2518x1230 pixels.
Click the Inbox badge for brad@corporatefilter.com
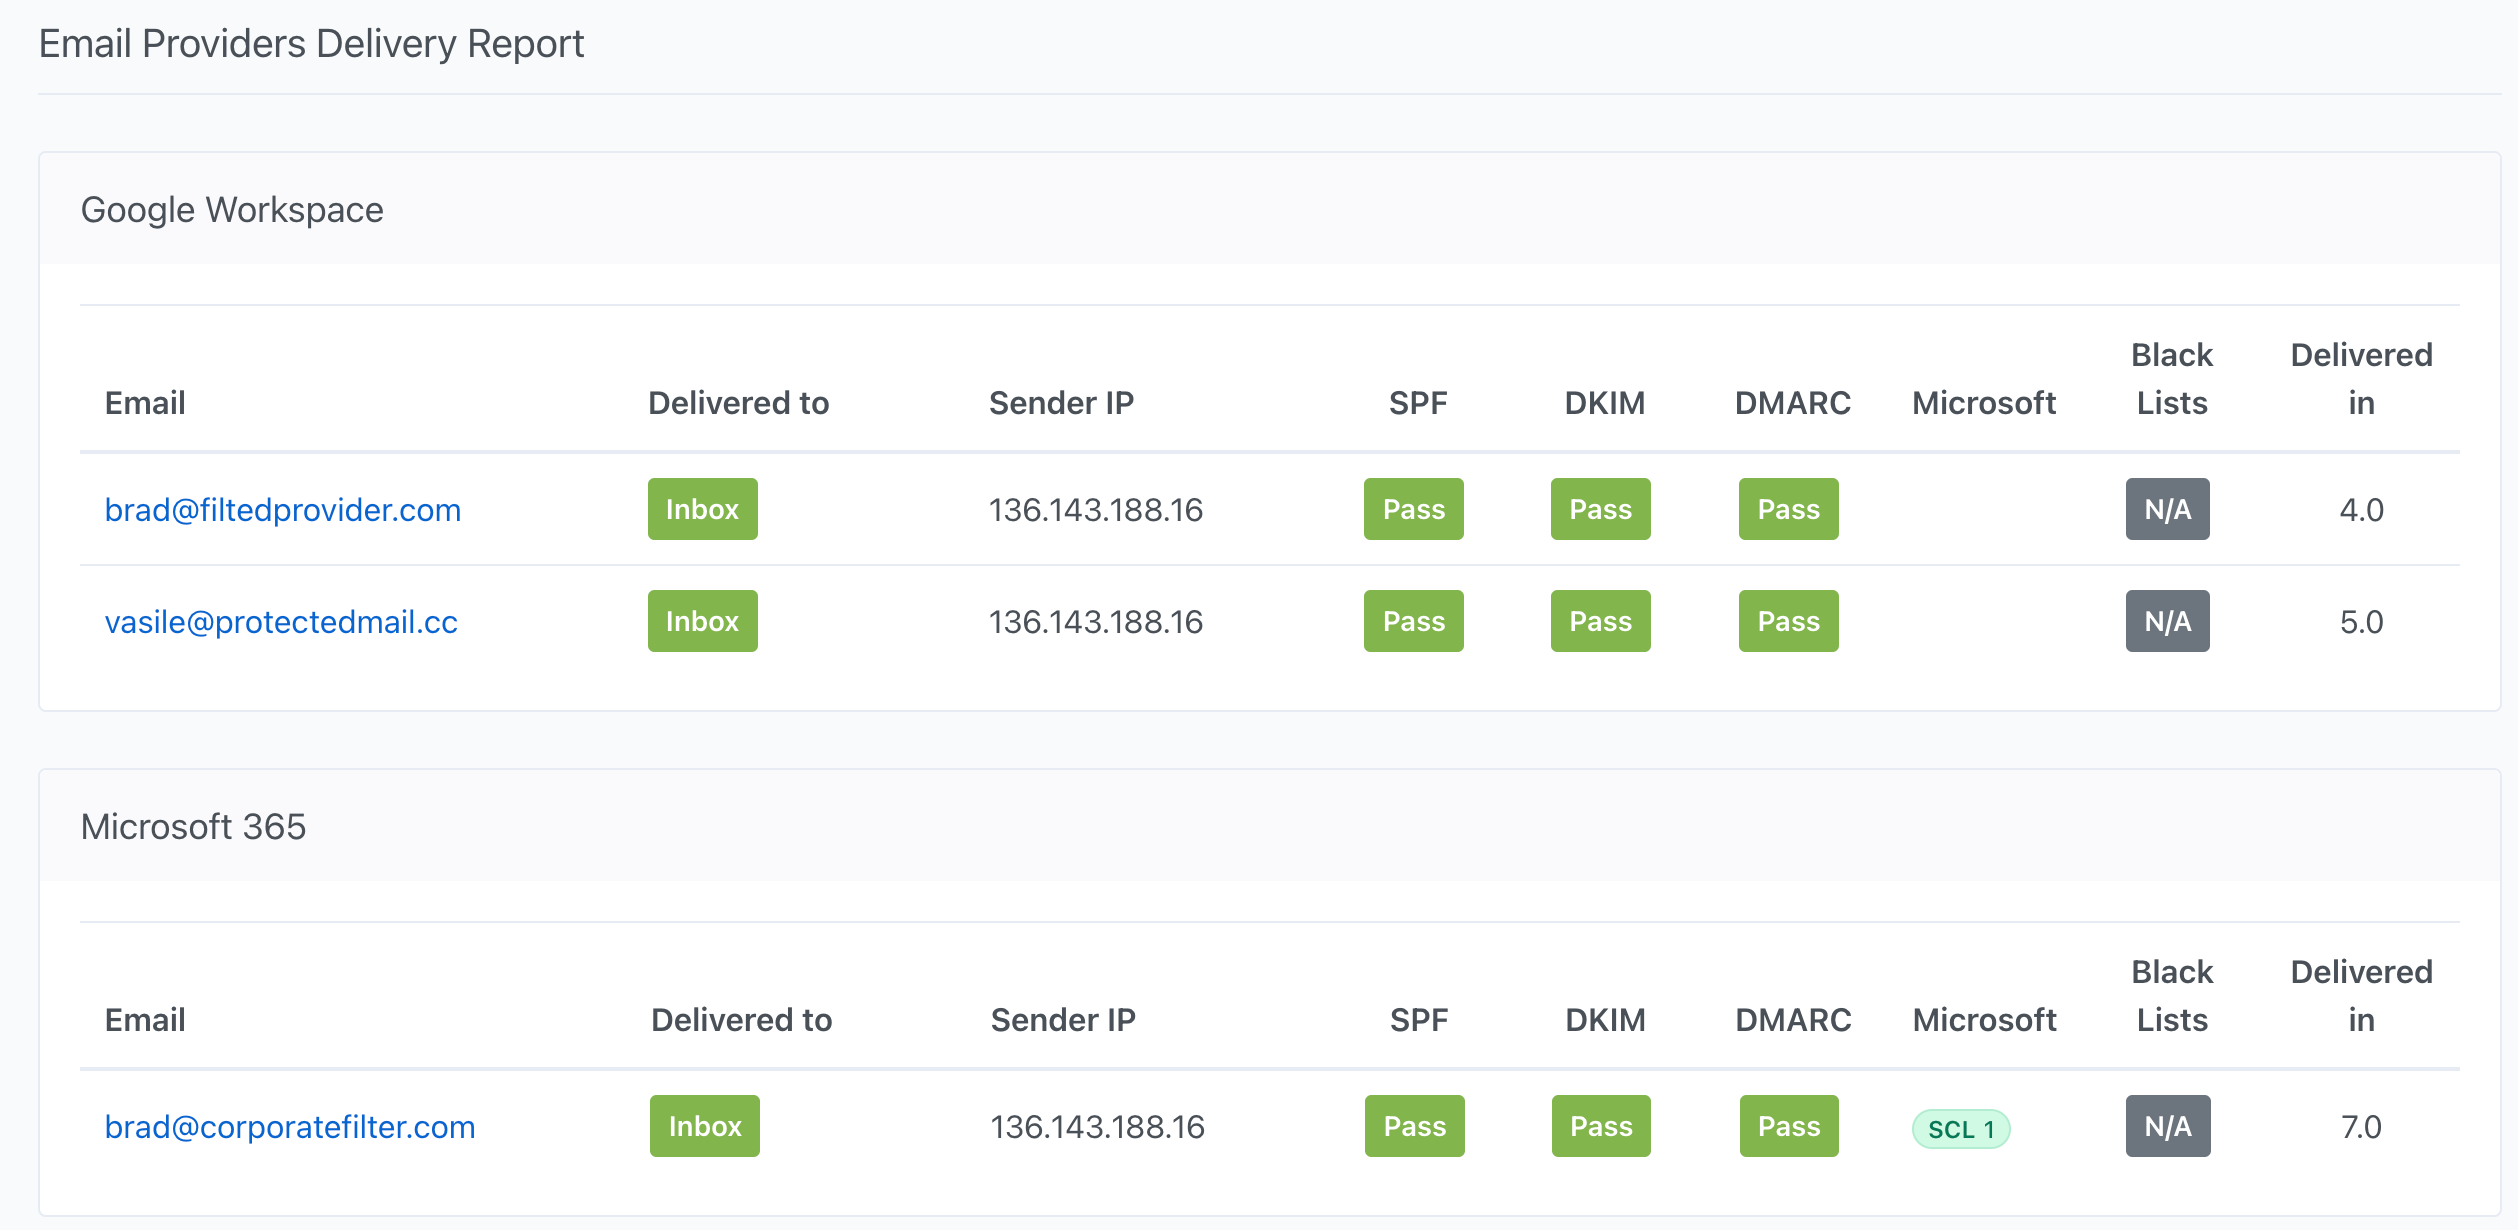(703, 1126)
